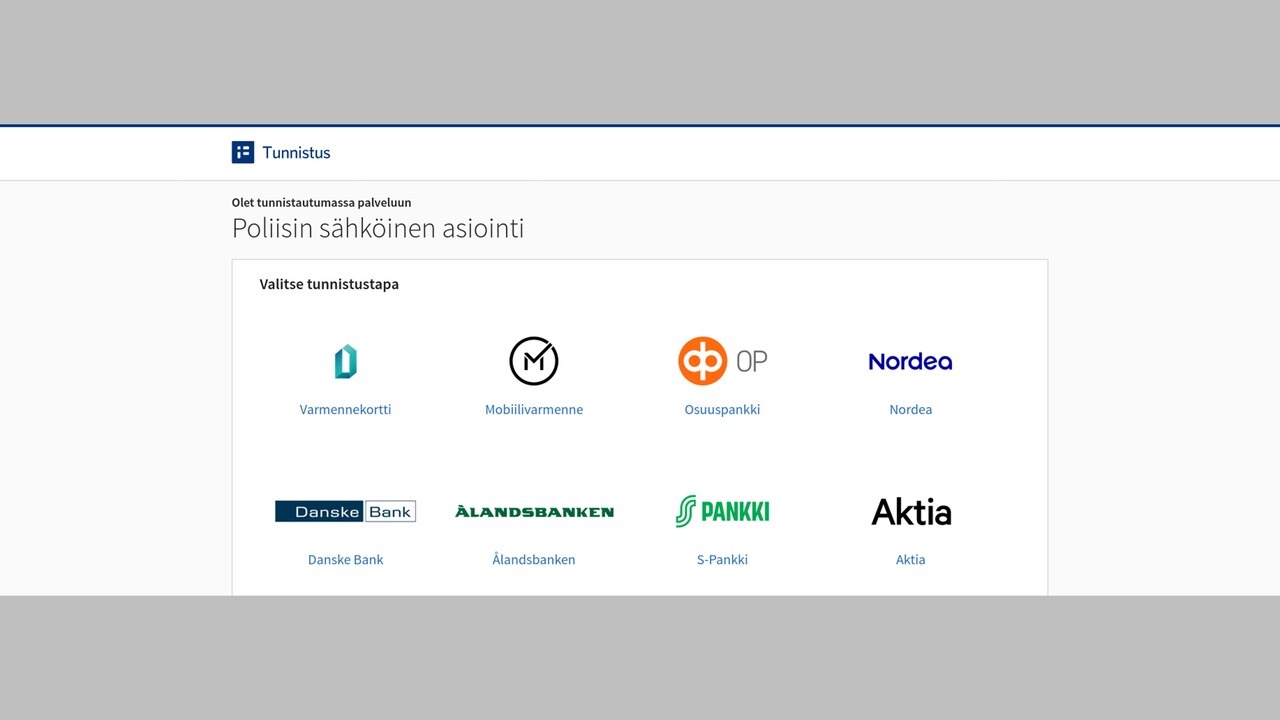Follow the Osuuspankki text link

[x=722, y=409]
